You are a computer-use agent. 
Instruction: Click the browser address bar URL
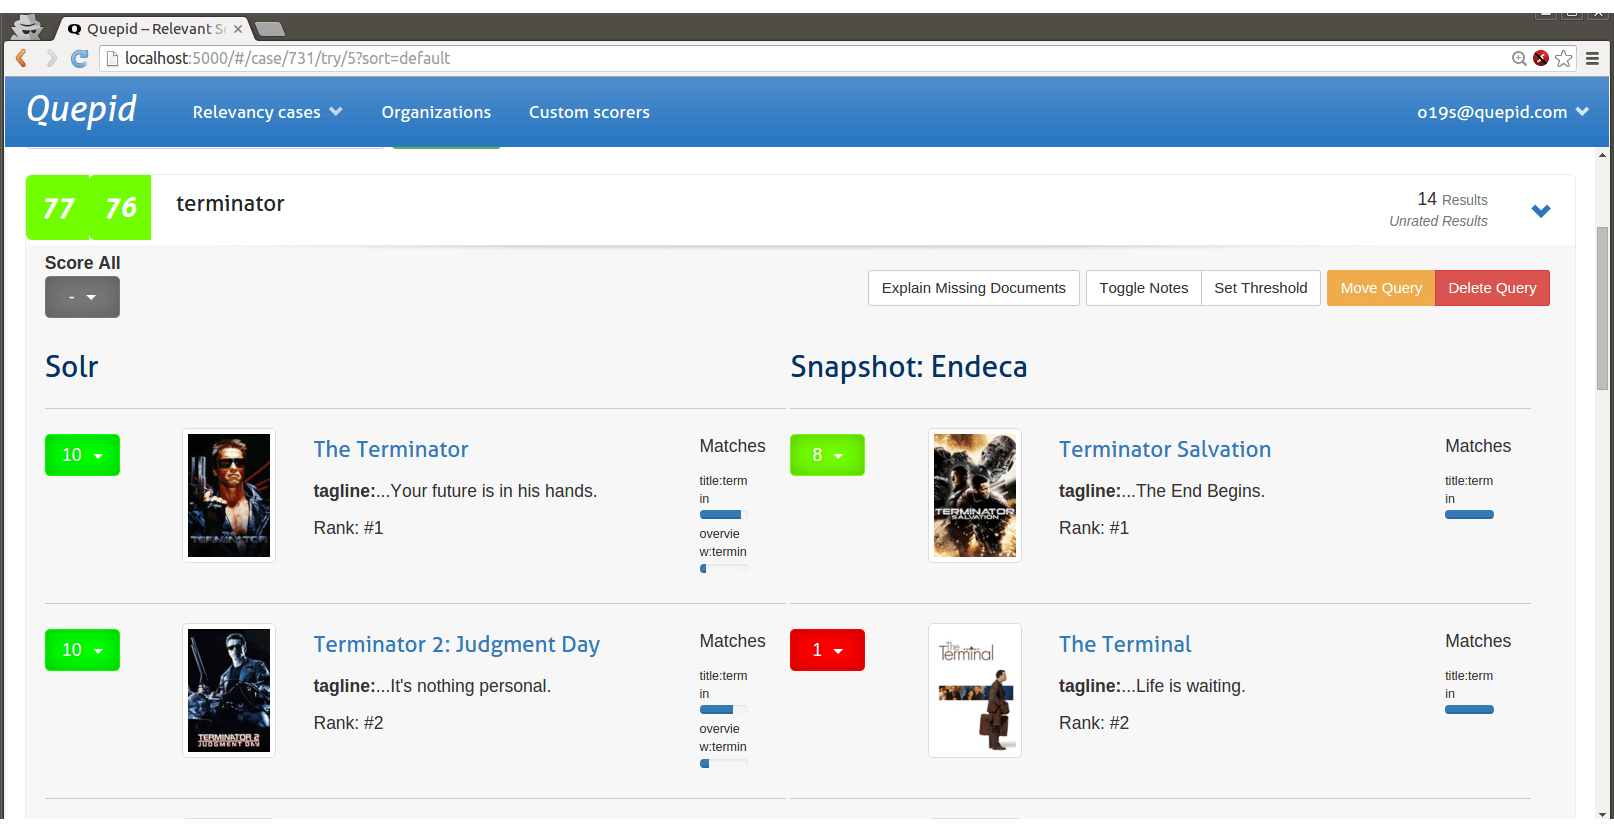point(287,58)
